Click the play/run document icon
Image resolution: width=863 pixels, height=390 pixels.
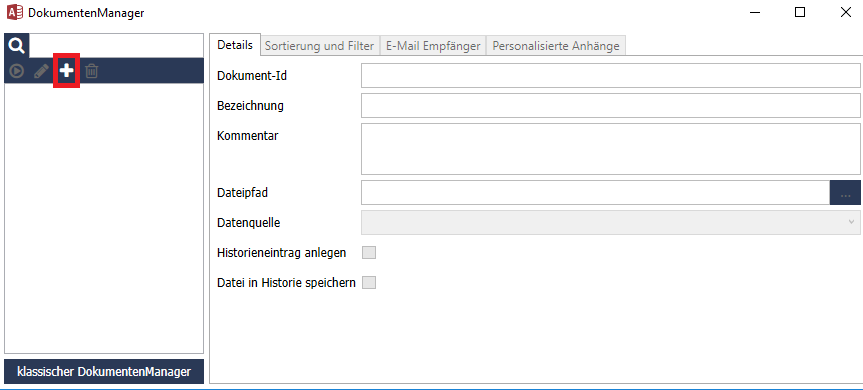click(17, 71)
